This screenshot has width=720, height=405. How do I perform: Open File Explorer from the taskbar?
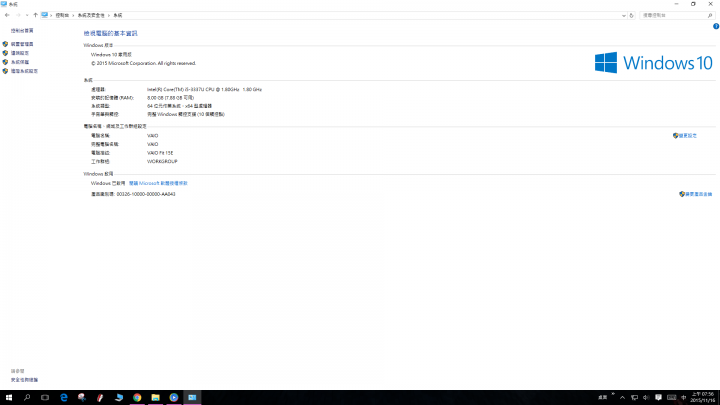tap(155, 397)
